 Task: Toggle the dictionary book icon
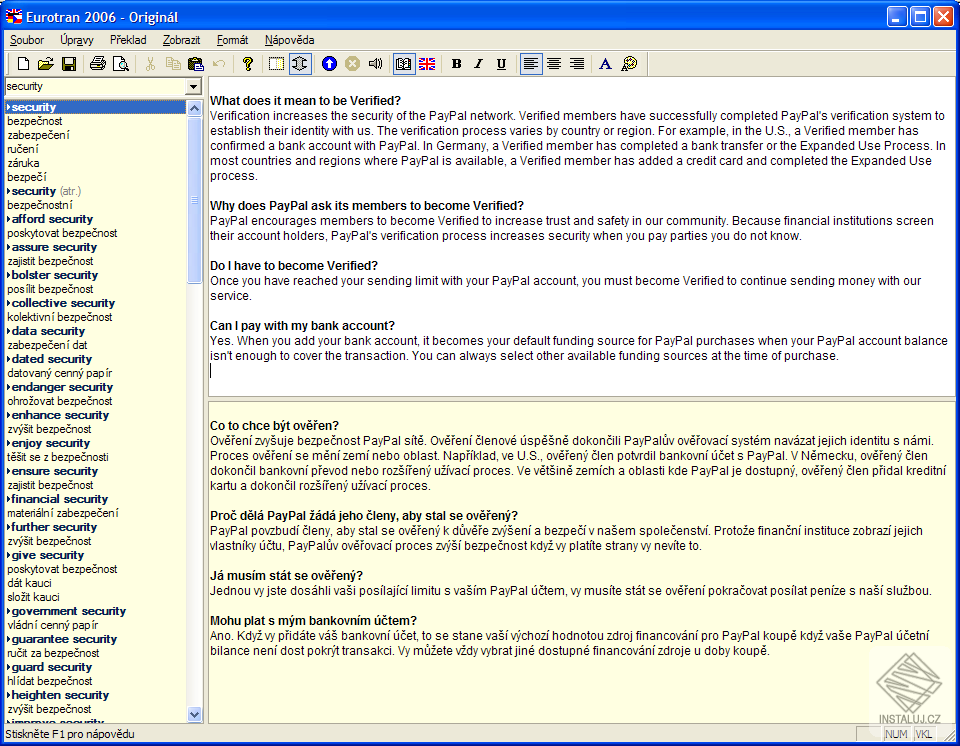pos(403,64)
